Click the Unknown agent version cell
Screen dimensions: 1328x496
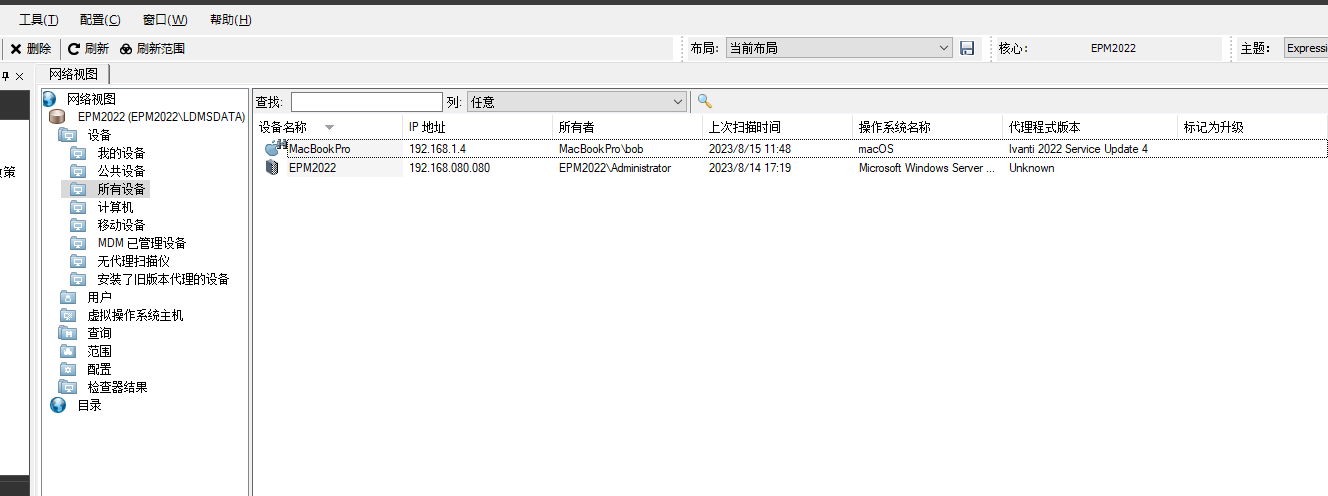(1032, 168)
